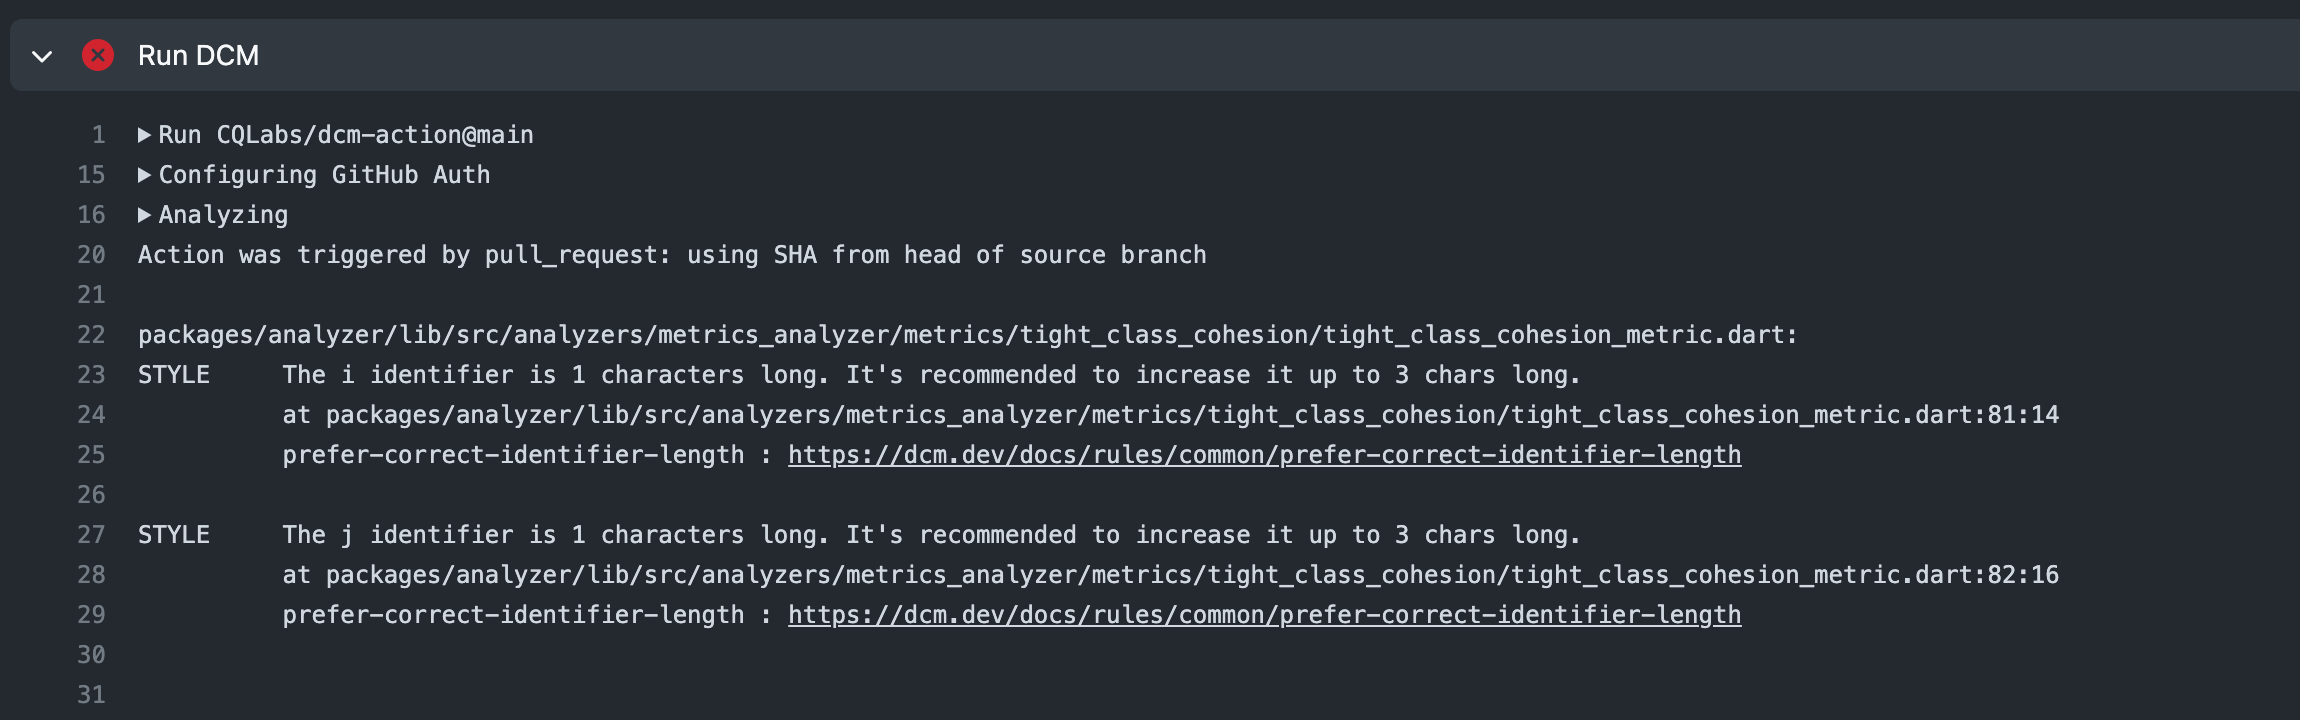Select log line number 15
This screenshot has height=720, width=2300.
point(91,175)
